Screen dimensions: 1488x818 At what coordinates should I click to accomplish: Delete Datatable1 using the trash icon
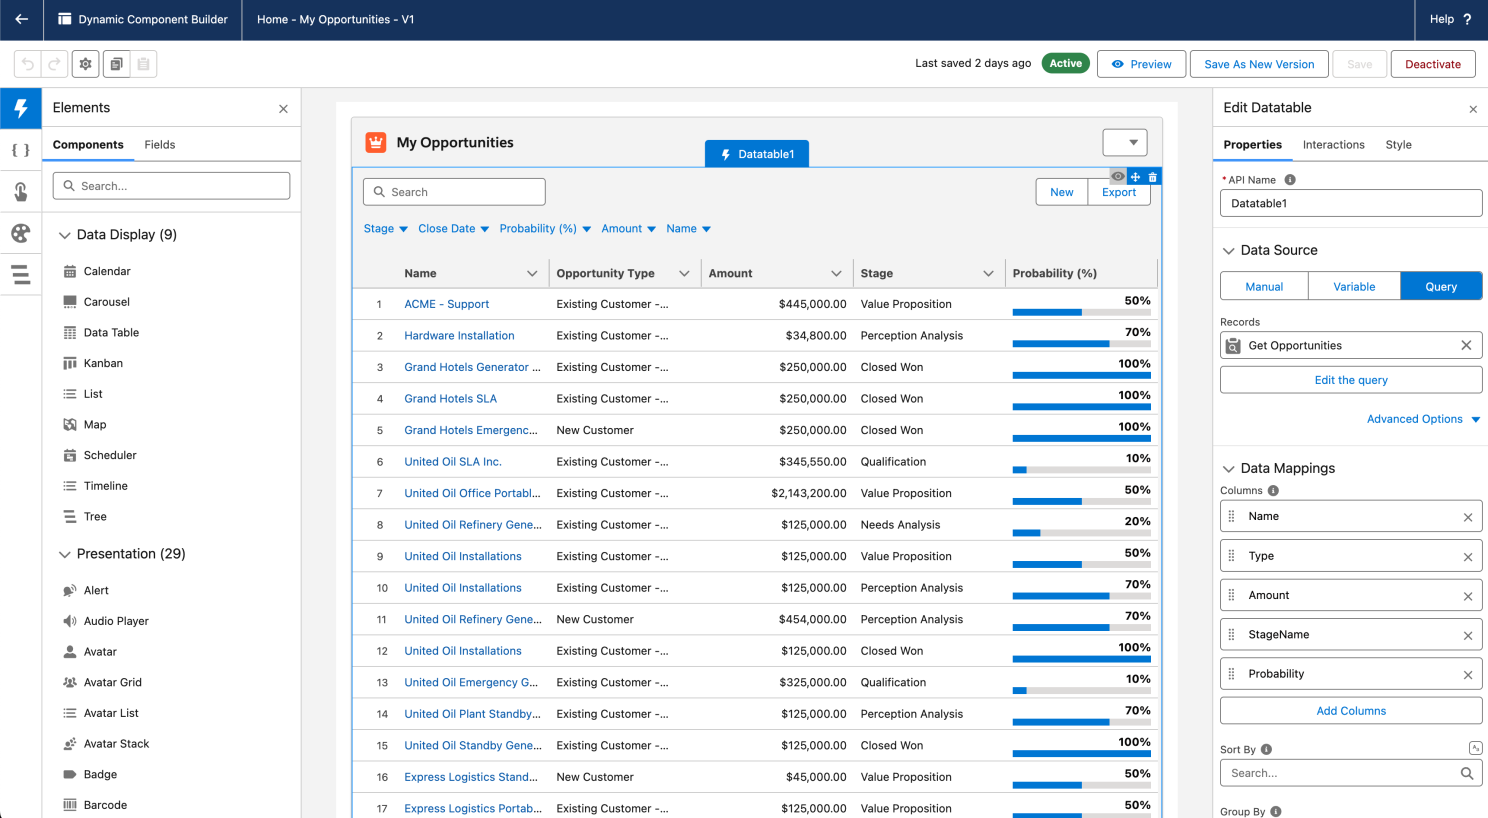click(x=1152, y=177)
